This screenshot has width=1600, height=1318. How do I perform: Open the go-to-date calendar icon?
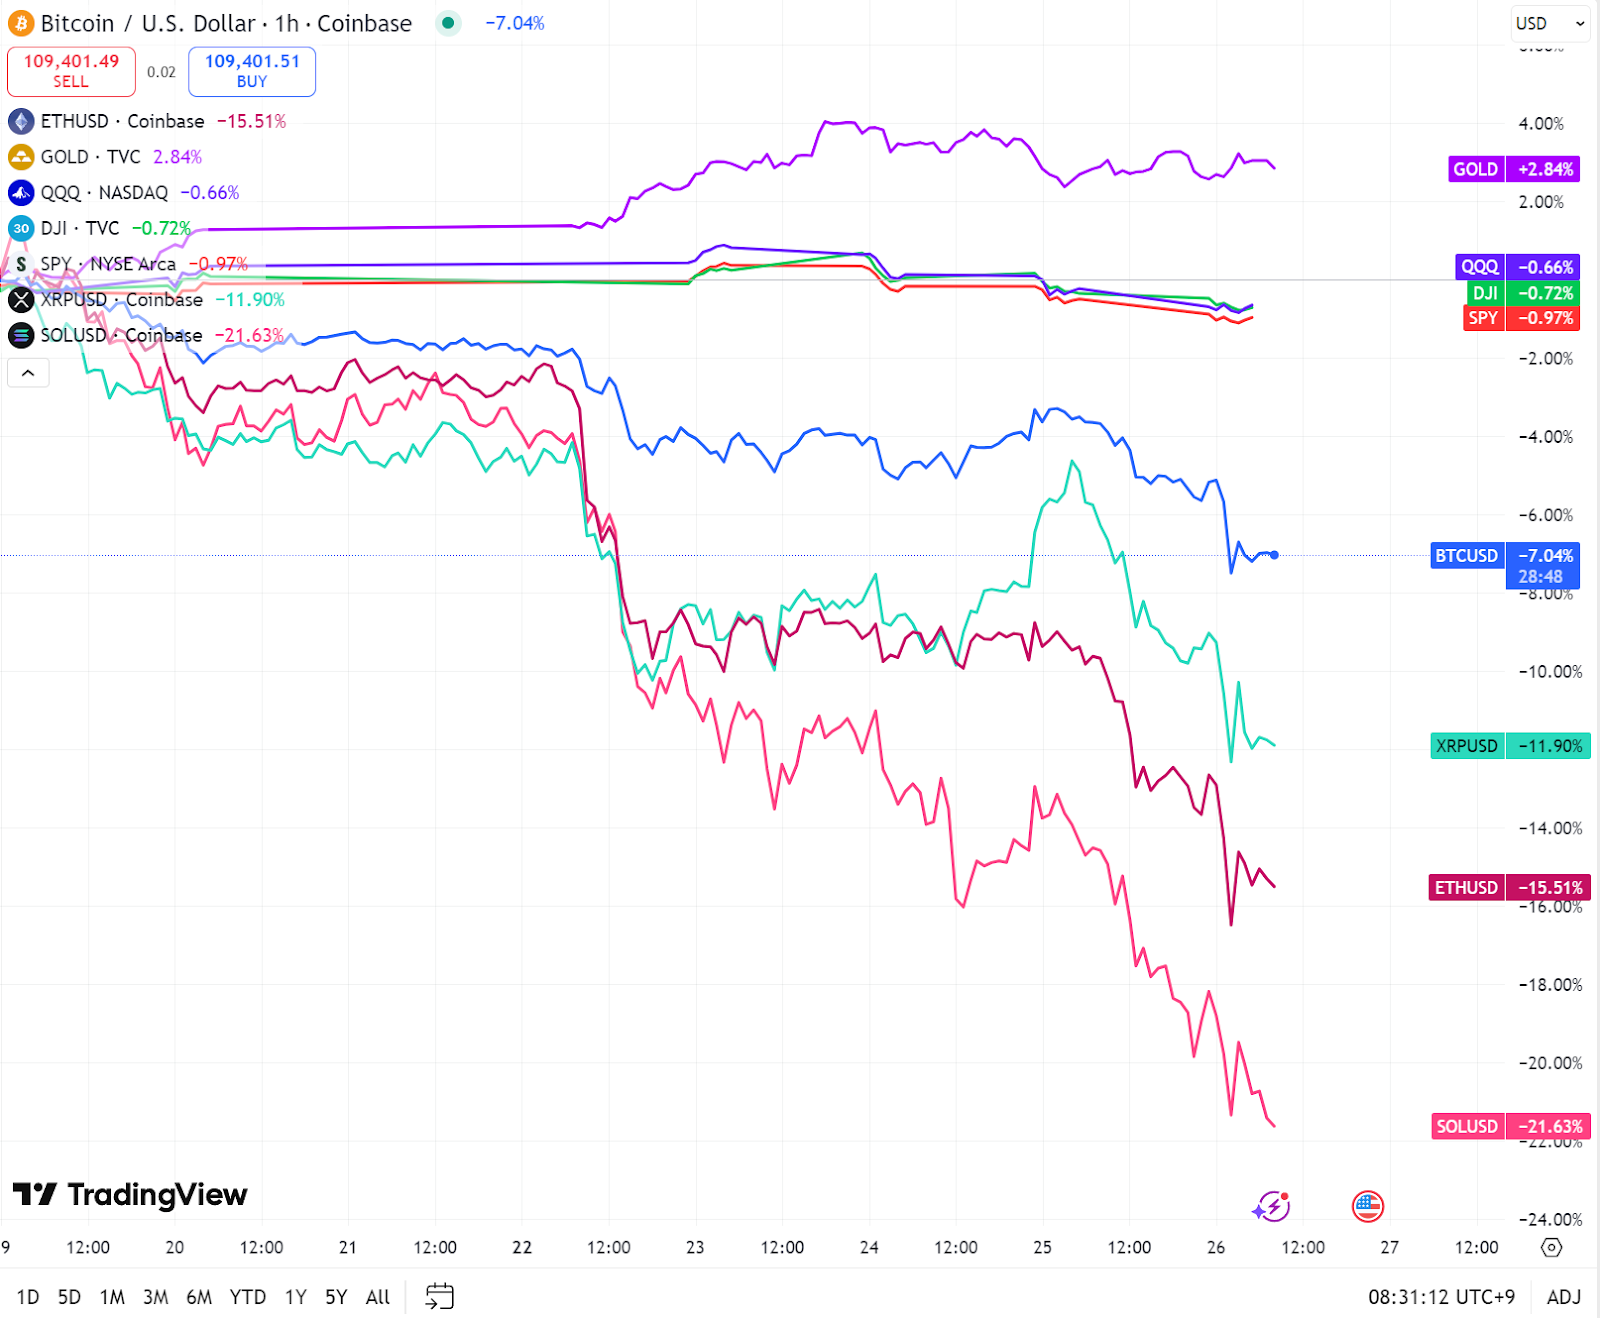(x=439, y=1297)
